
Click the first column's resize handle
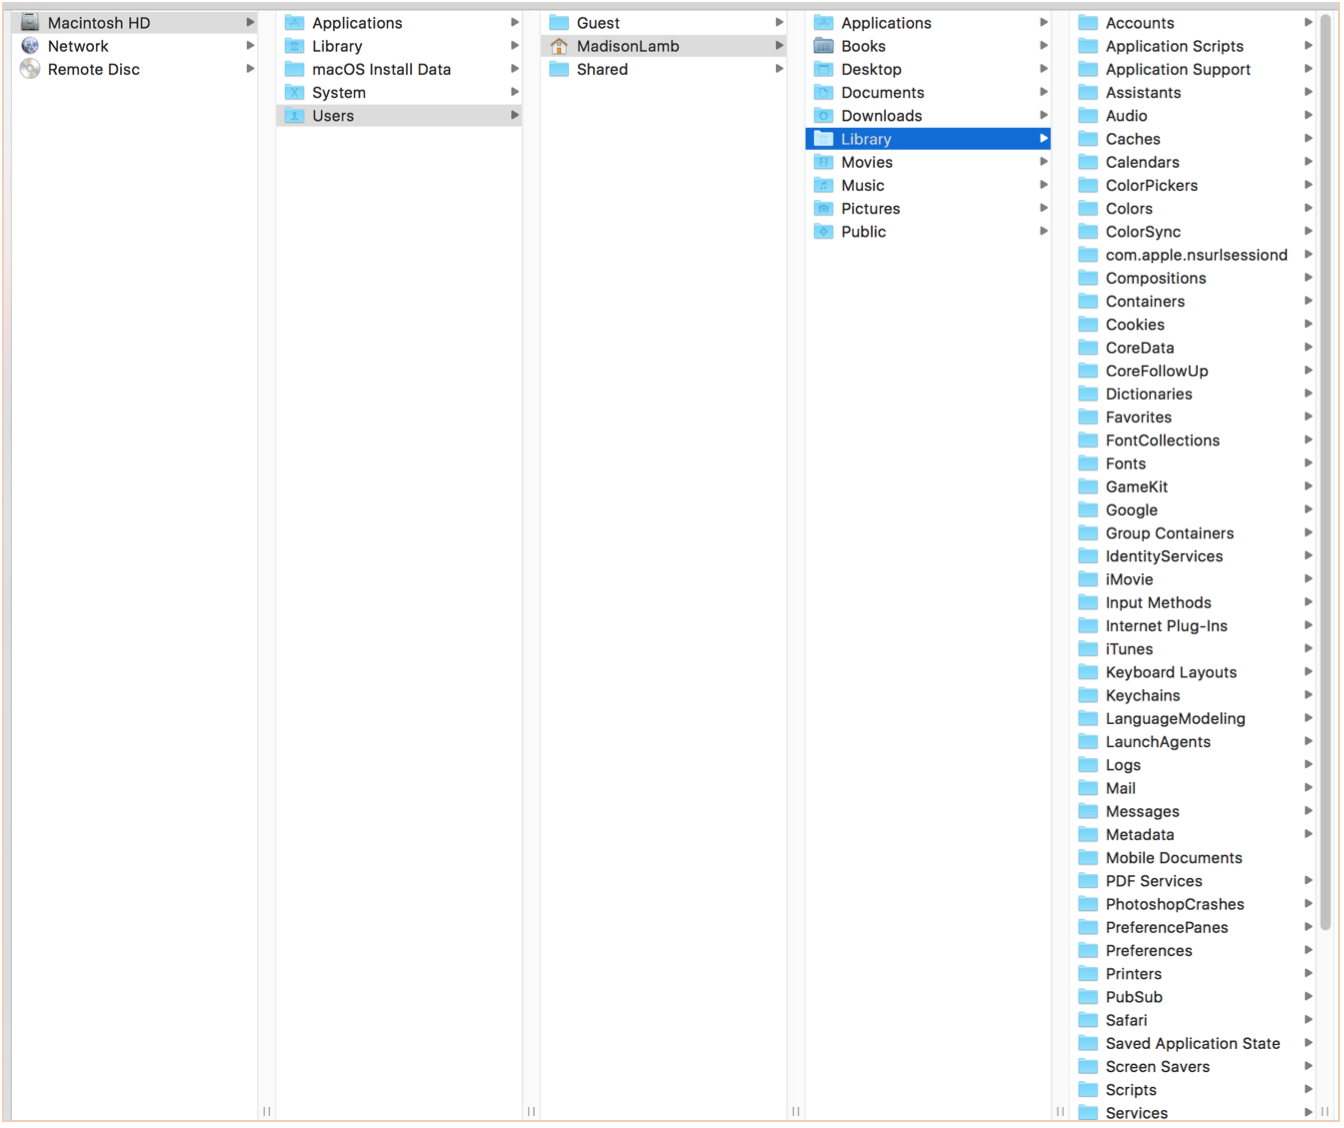267,1111
